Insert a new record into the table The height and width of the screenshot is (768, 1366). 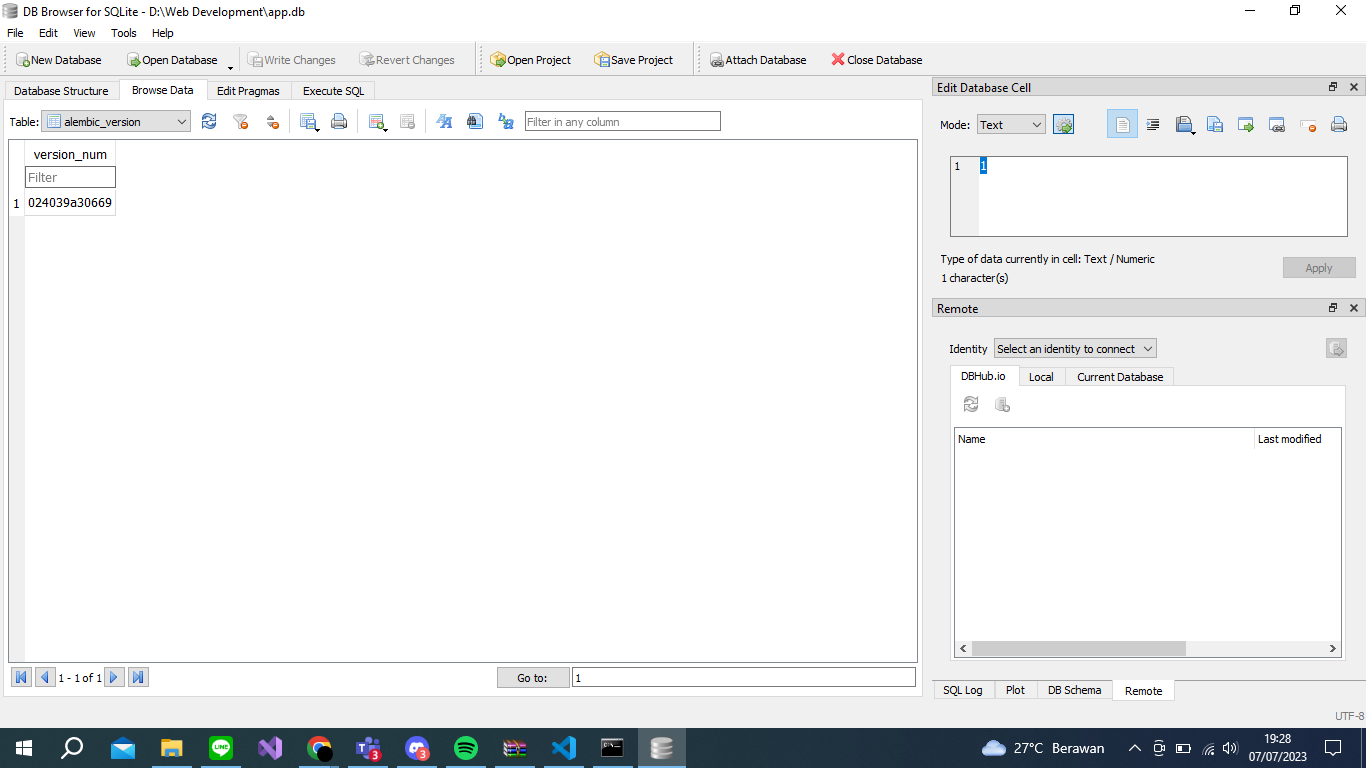377,121
